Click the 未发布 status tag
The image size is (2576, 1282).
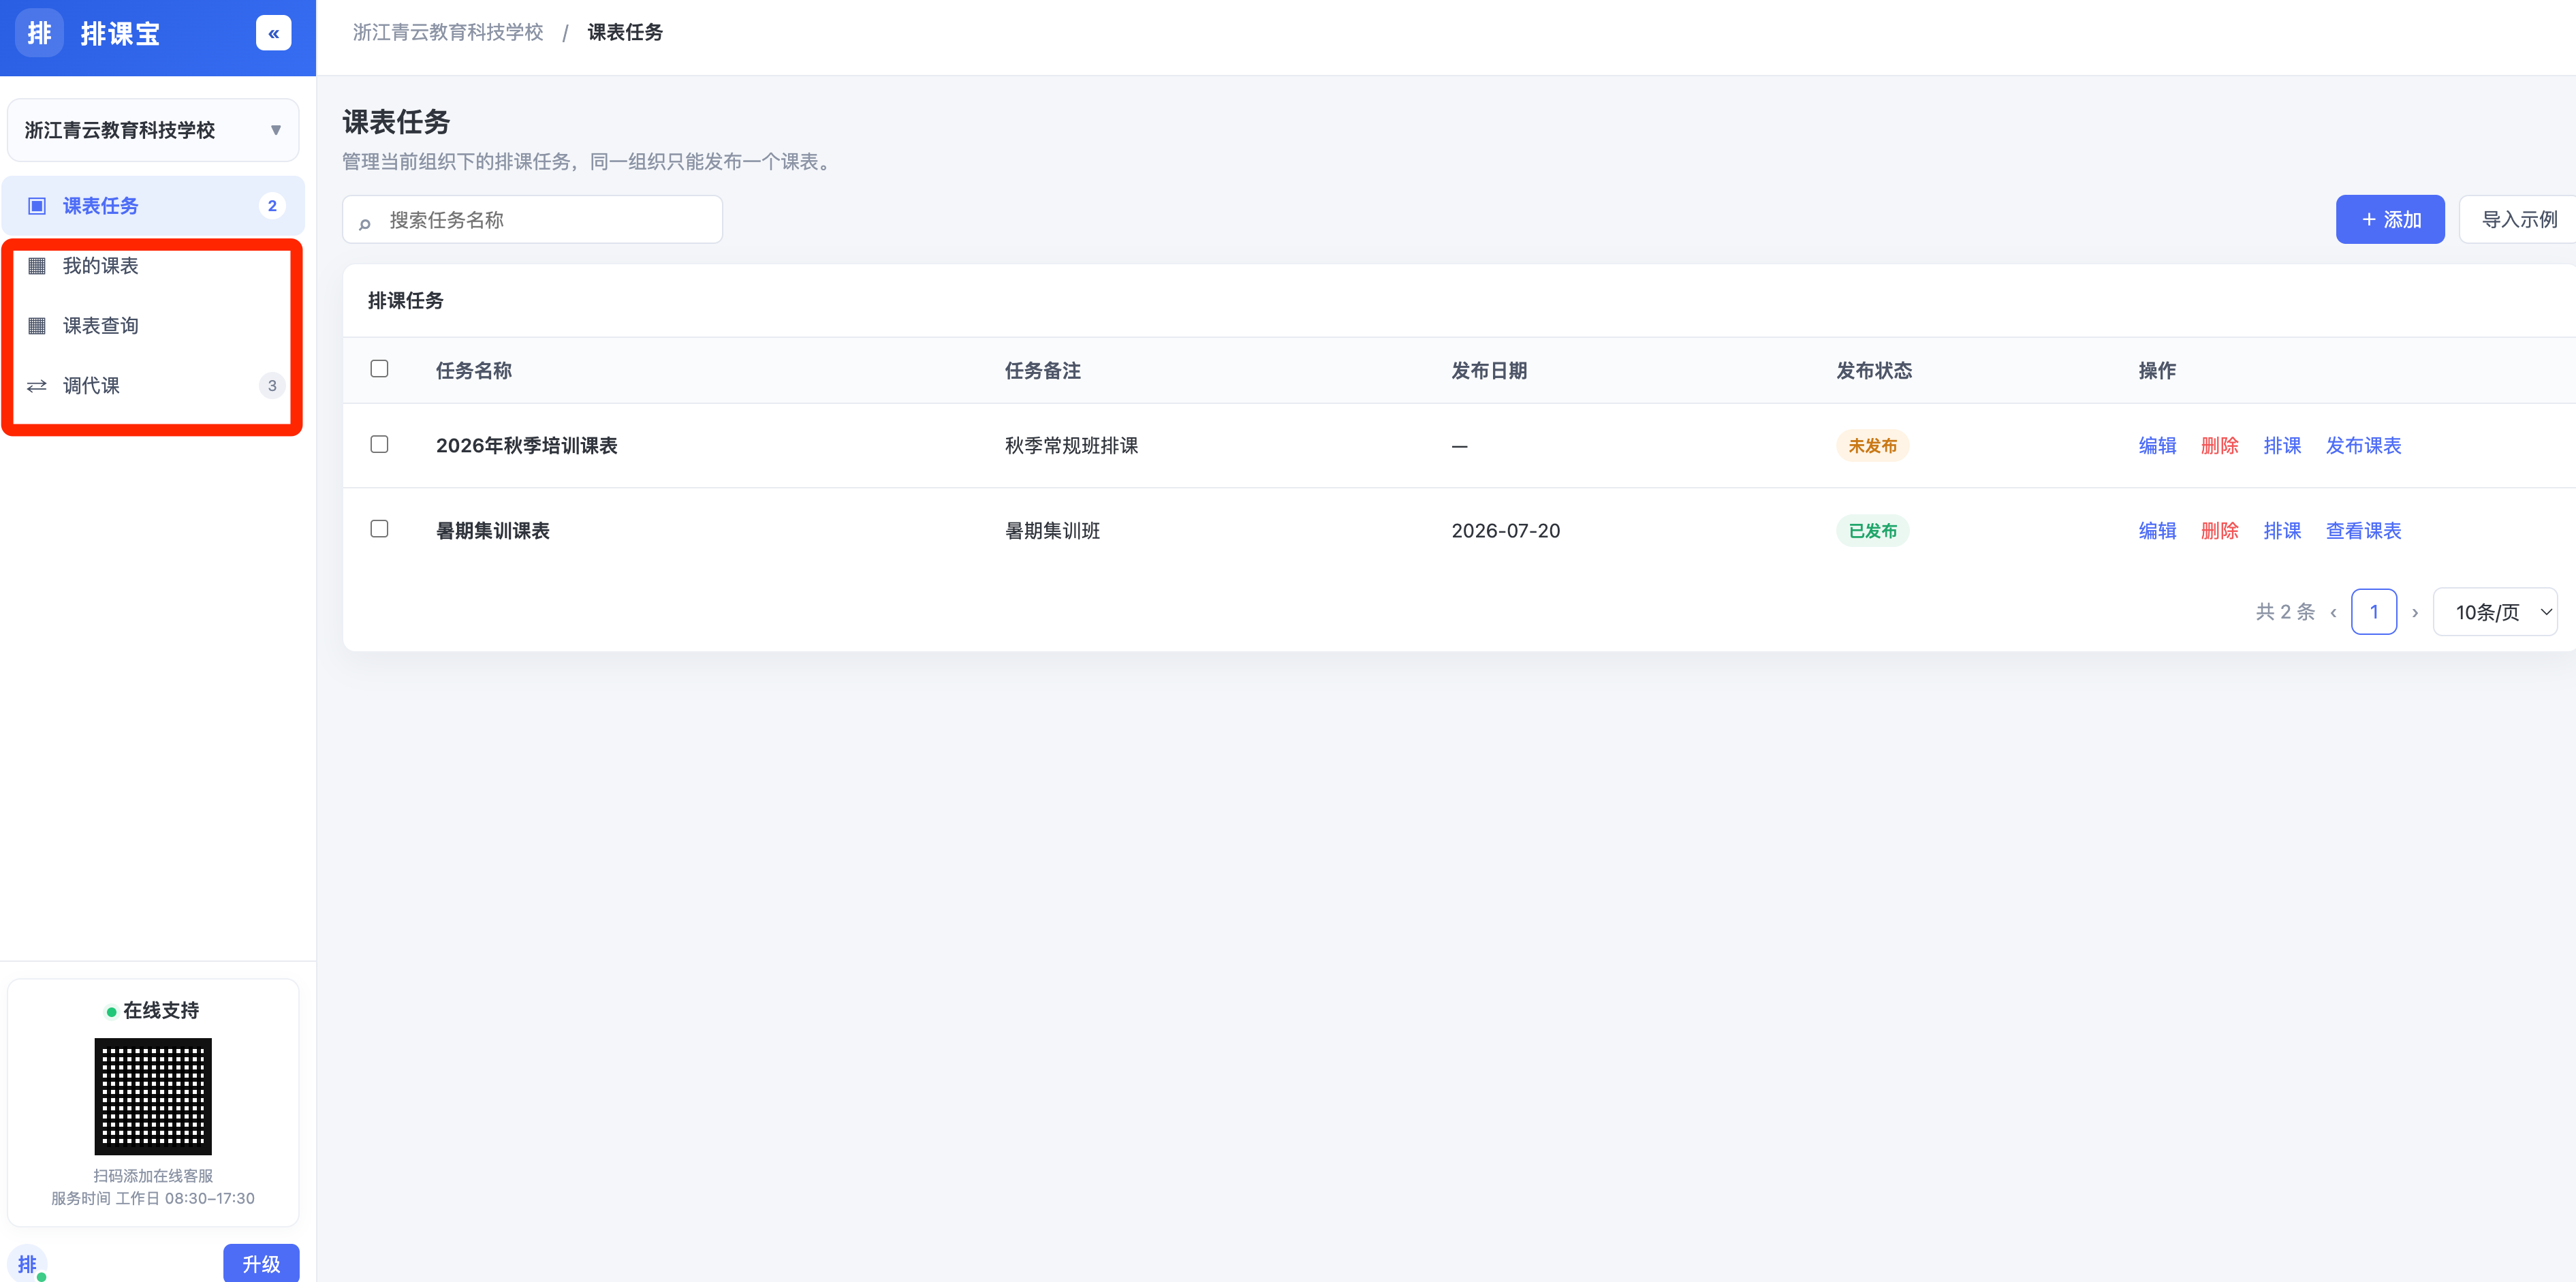[x=1872, y=446]
